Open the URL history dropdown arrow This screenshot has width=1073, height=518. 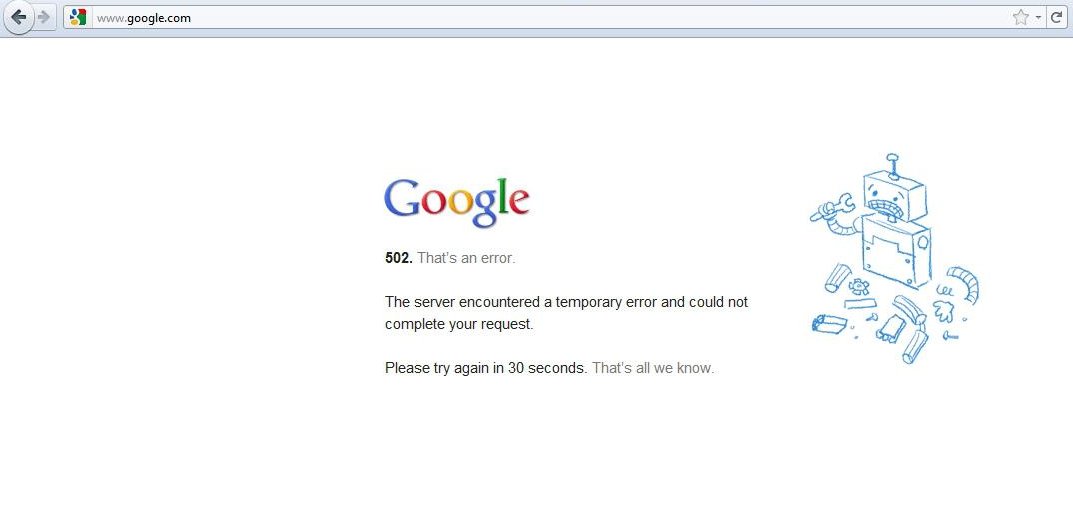point(1038,18)
